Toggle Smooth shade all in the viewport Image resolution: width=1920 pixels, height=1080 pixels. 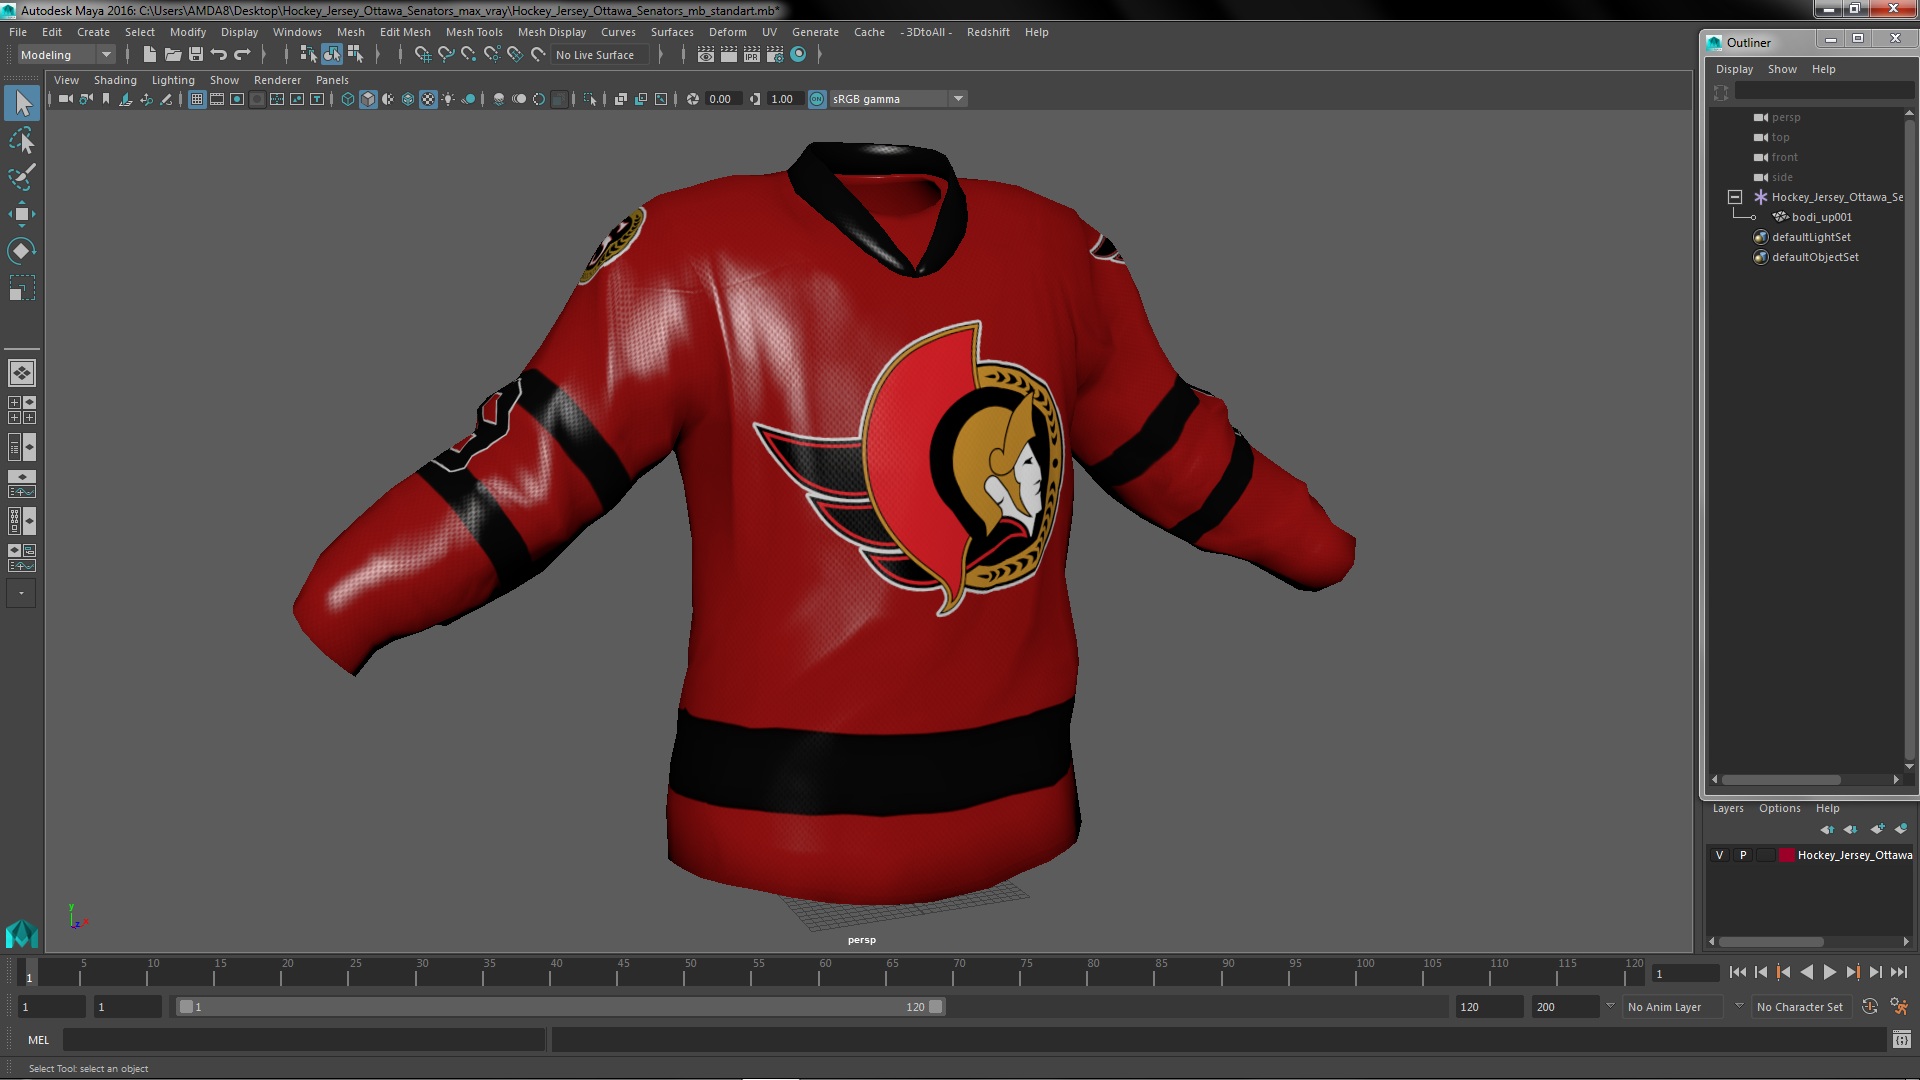coord(368,99)
